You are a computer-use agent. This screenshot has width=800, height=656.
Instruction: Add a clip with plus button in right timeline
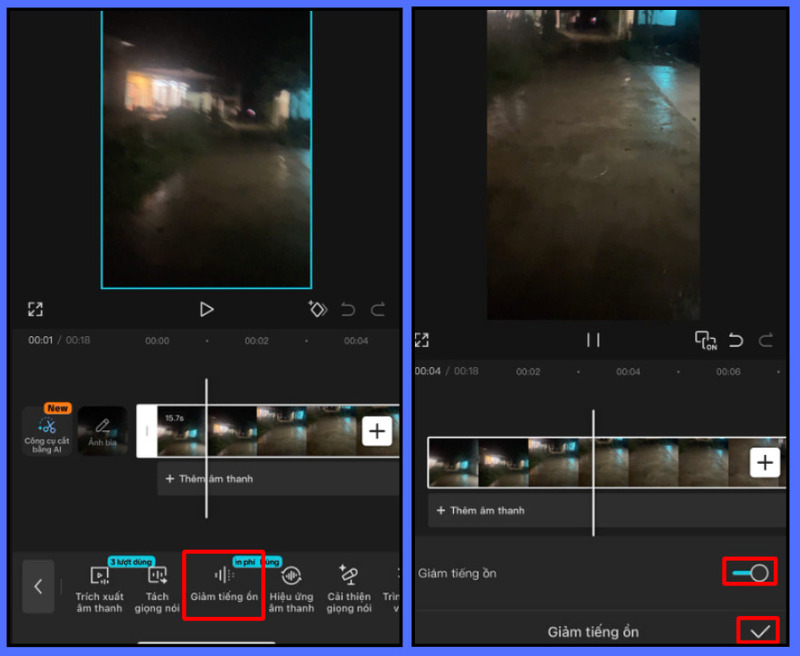coord(765,462)
